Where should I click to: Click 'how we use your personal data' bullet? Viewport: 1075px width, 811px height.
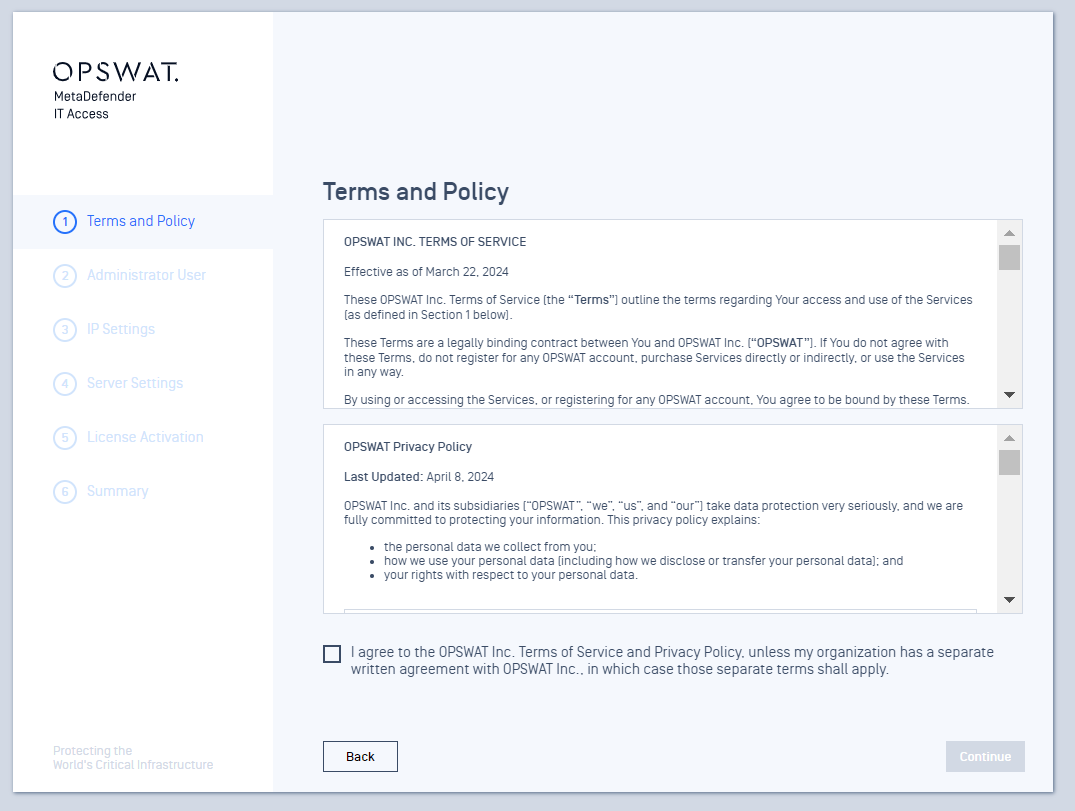coord(643,561)
